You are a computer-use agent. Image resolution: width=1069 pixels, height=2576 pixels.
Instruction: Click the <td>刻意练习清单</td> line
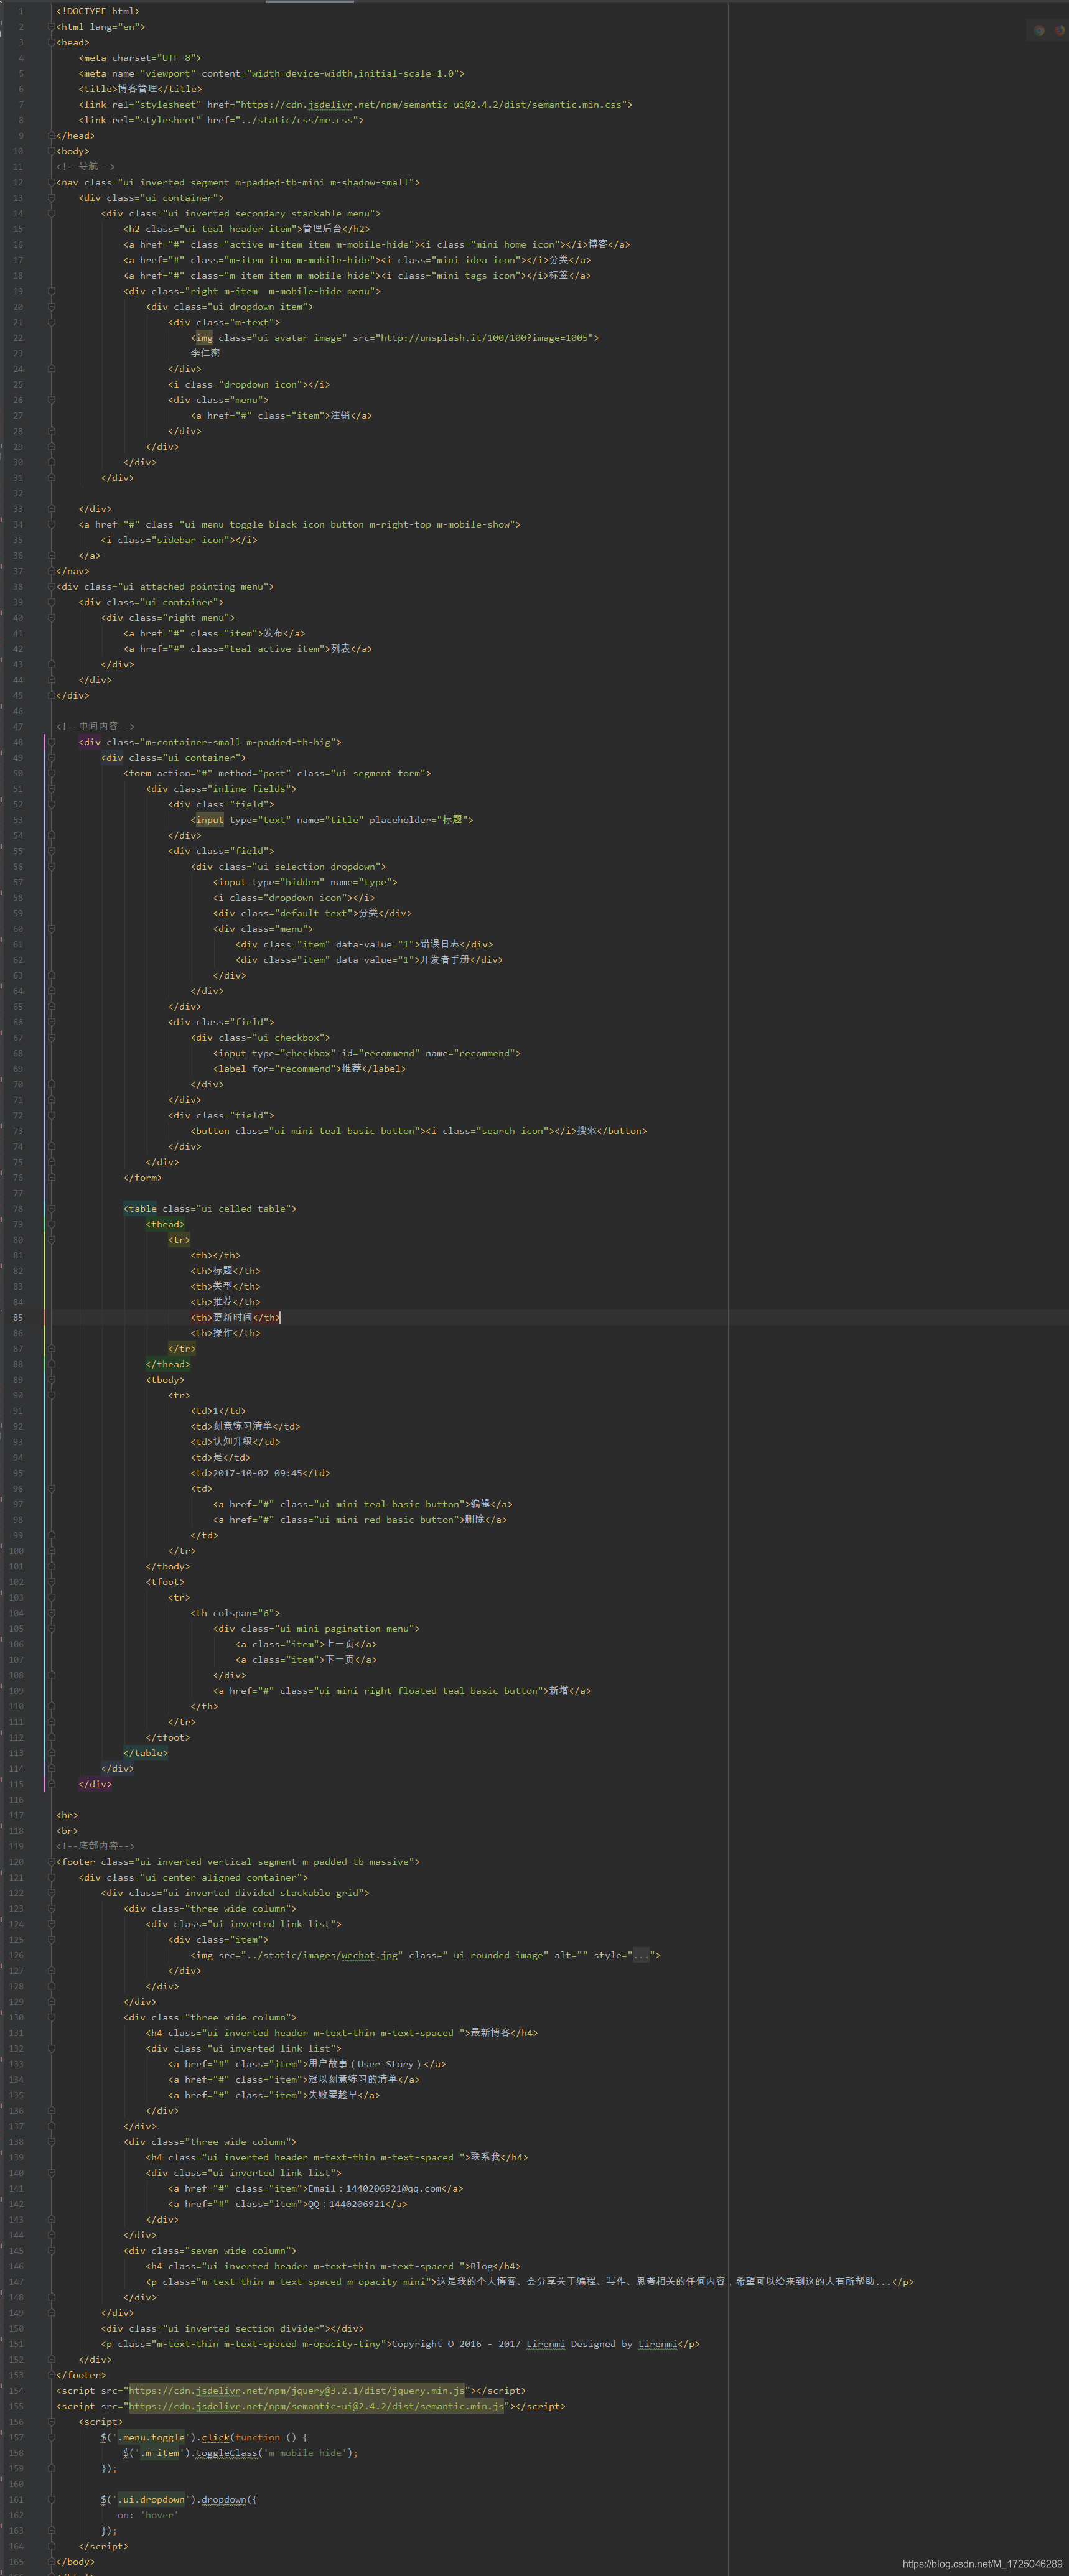click(x=245, y=1426)
